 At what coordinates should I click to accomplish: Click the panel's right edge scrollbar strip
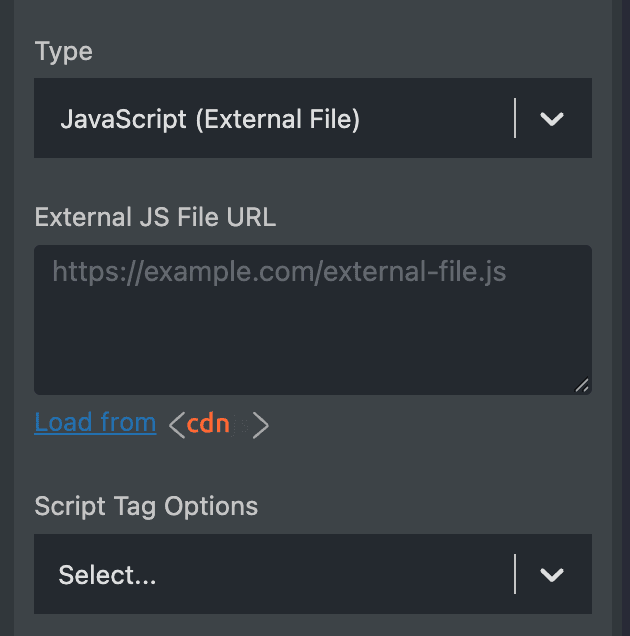coord(626,318)
